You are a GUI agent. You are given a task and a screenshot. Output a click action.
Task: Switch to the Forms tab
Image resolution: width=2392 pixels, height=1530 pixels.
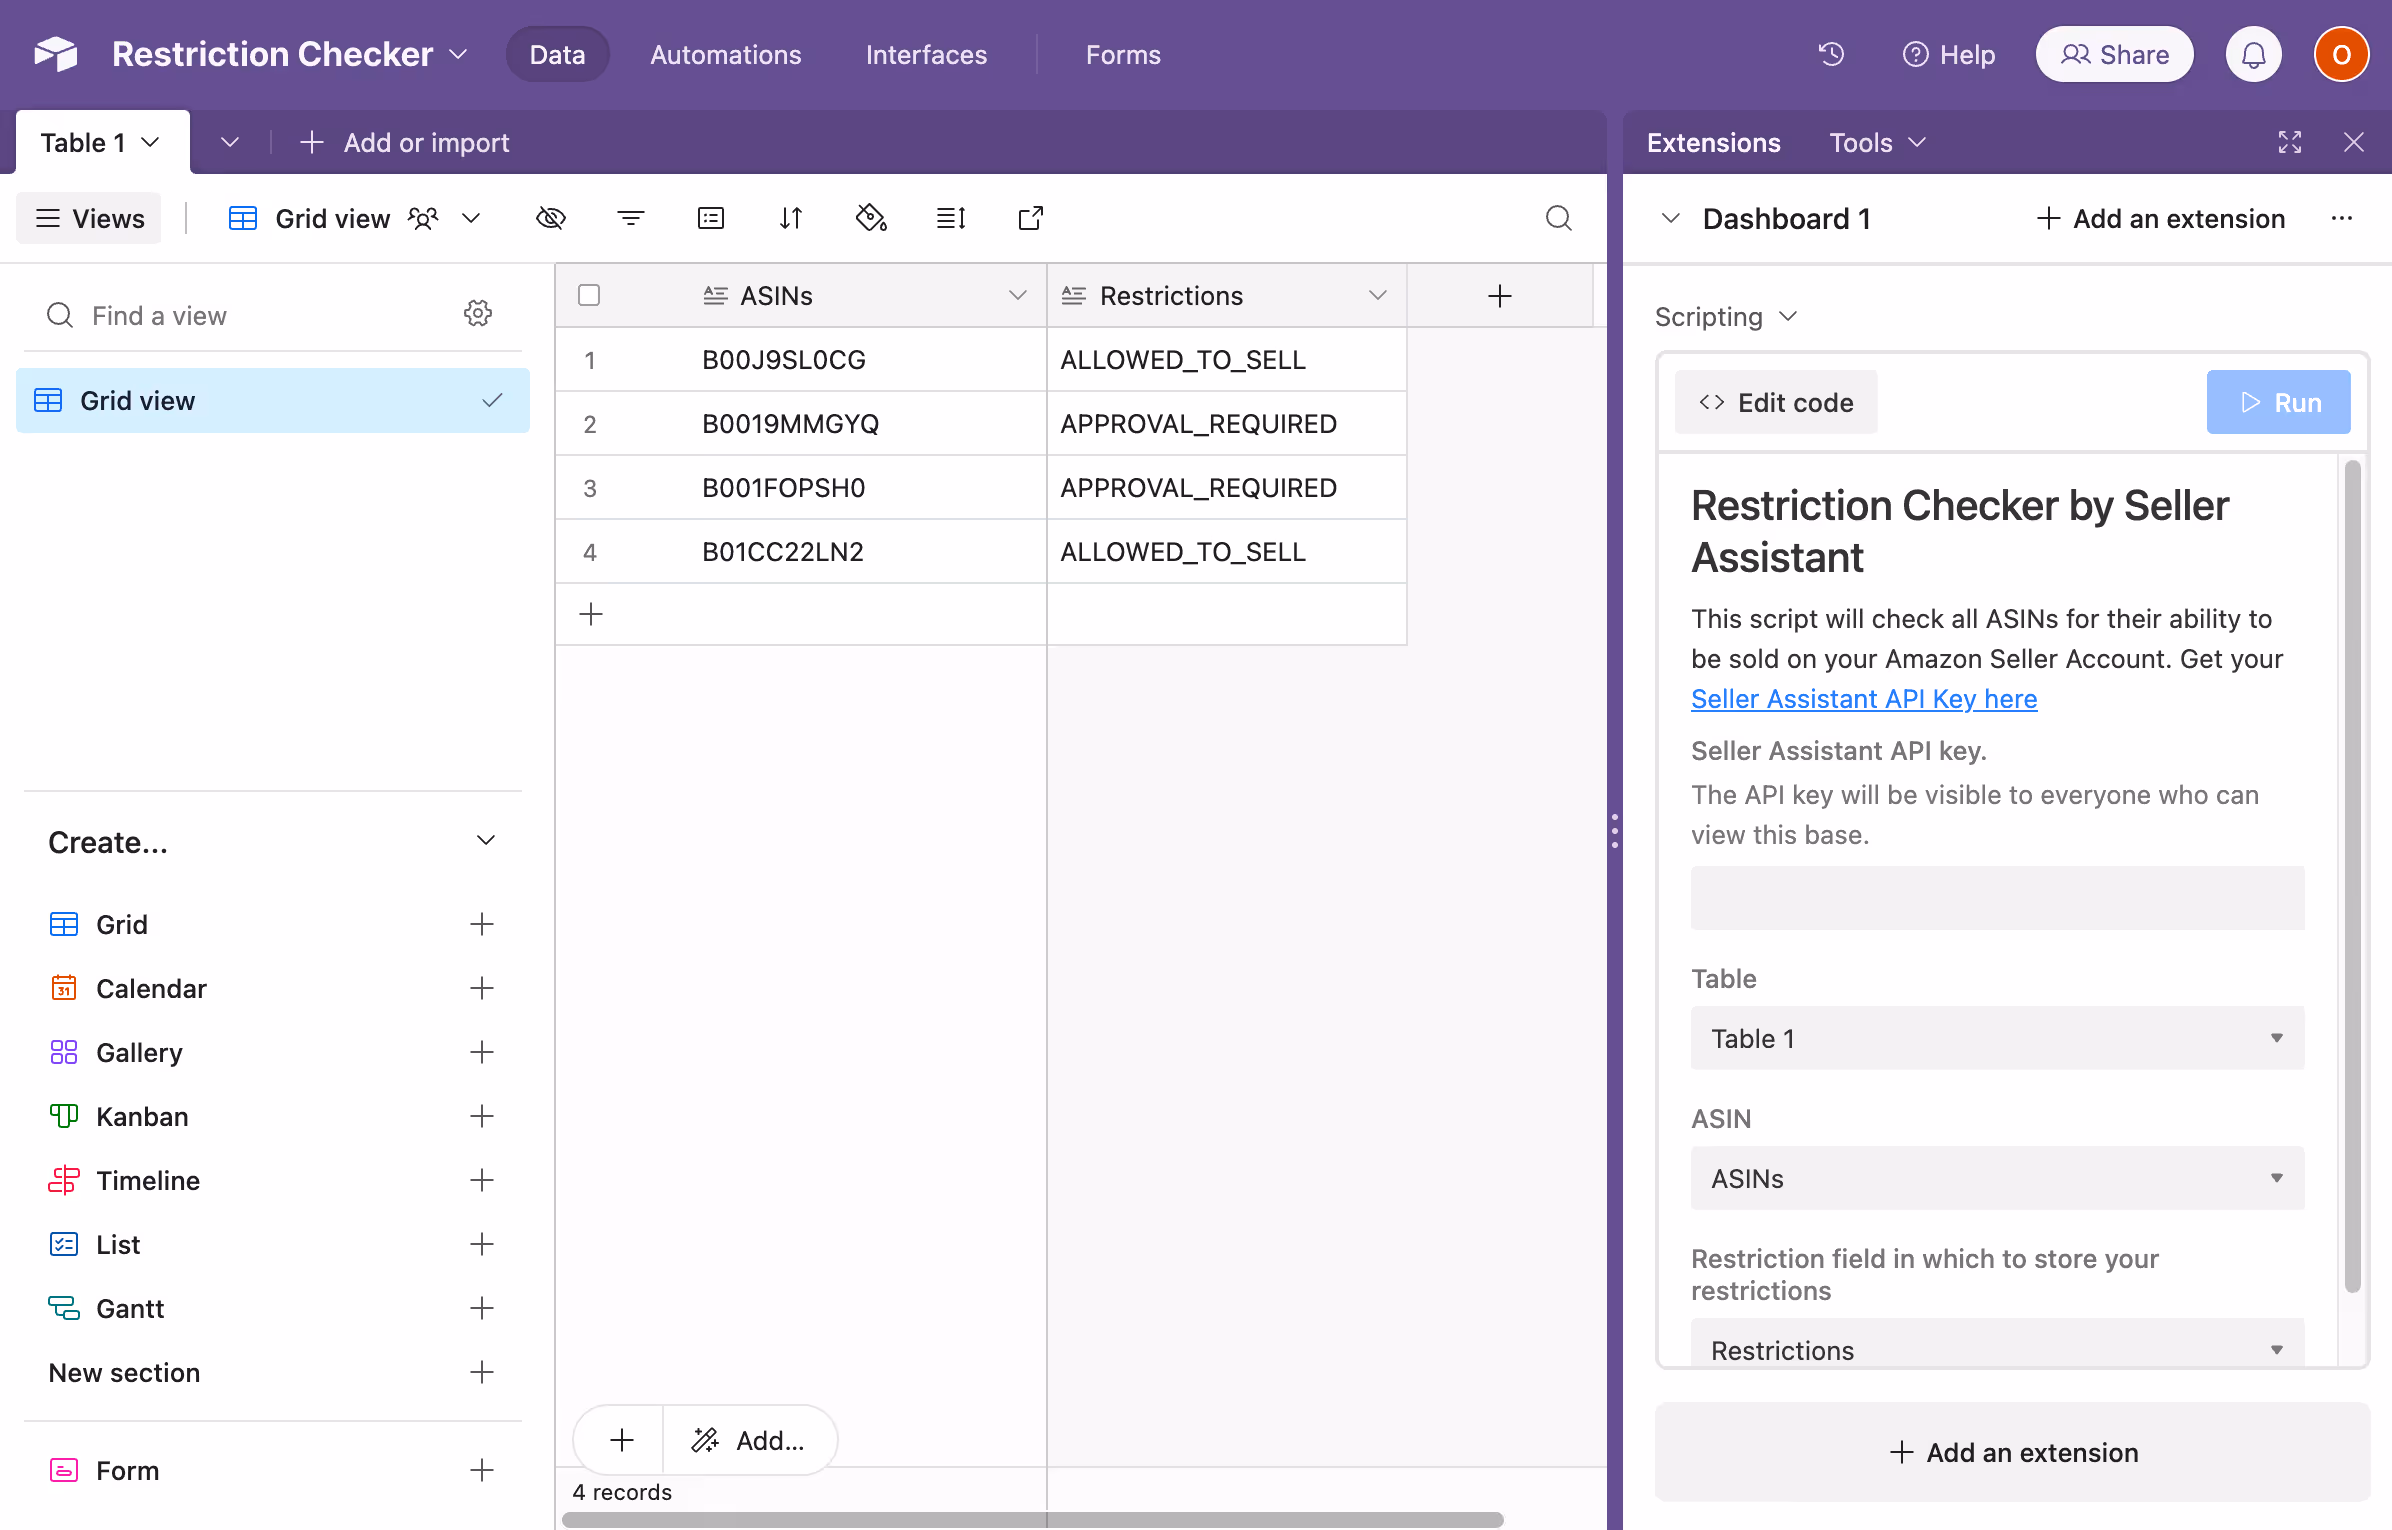[1123, 54]
